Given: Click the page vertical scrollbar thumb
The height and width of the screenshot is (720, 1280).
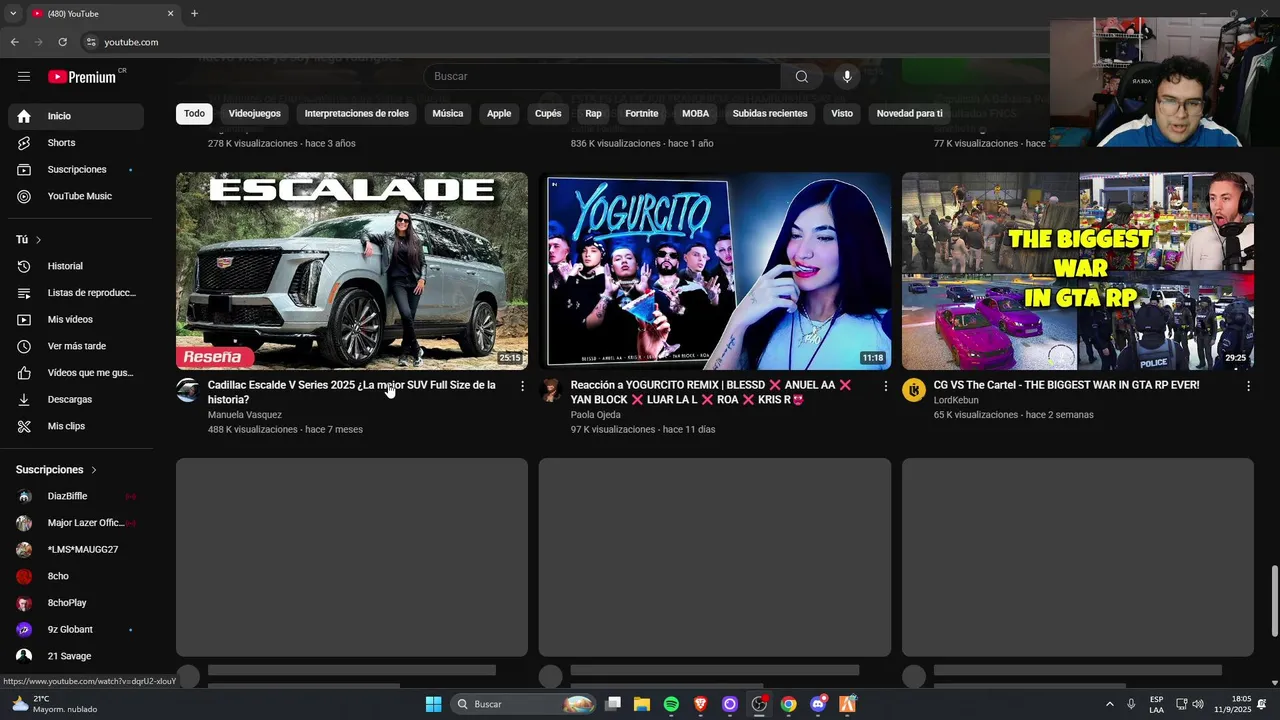Looking at the screenshot, I should [x=1274, y=601].
